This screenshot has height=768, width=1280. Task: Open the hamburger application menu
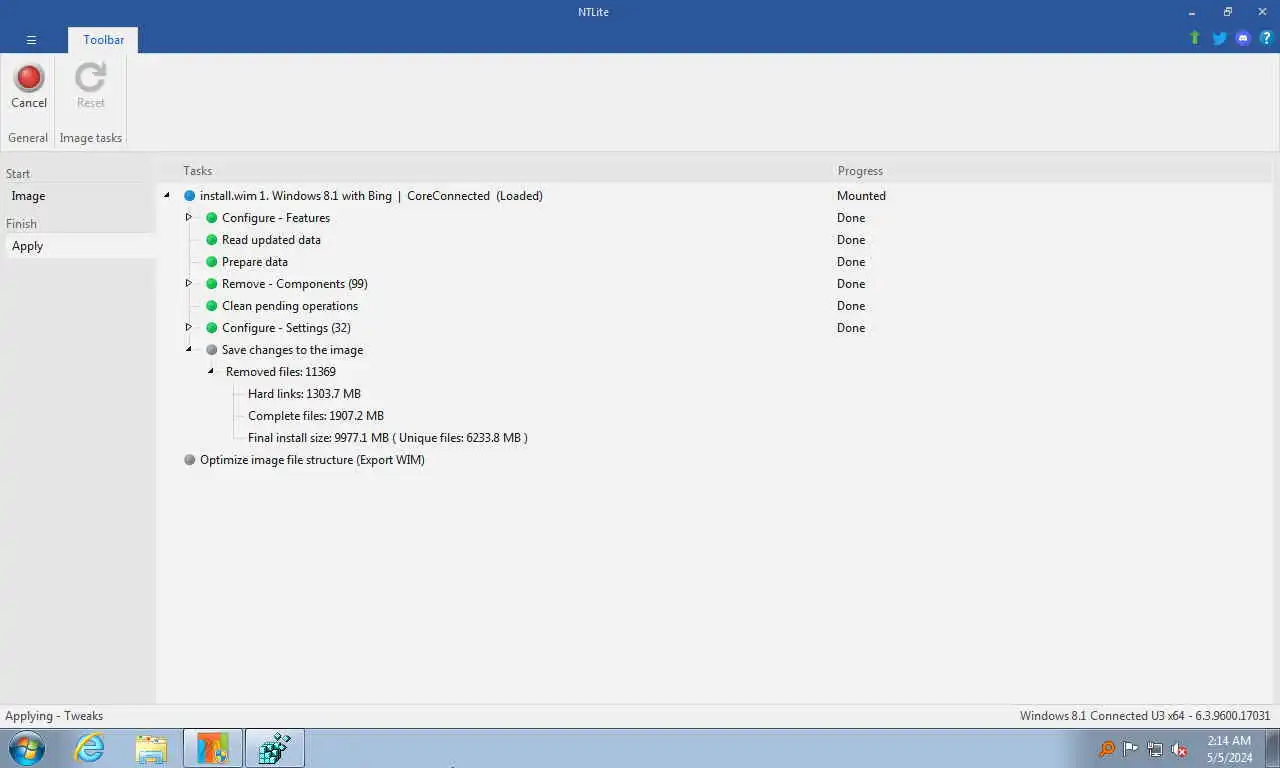pyautogui.click(x=31, y=40)
